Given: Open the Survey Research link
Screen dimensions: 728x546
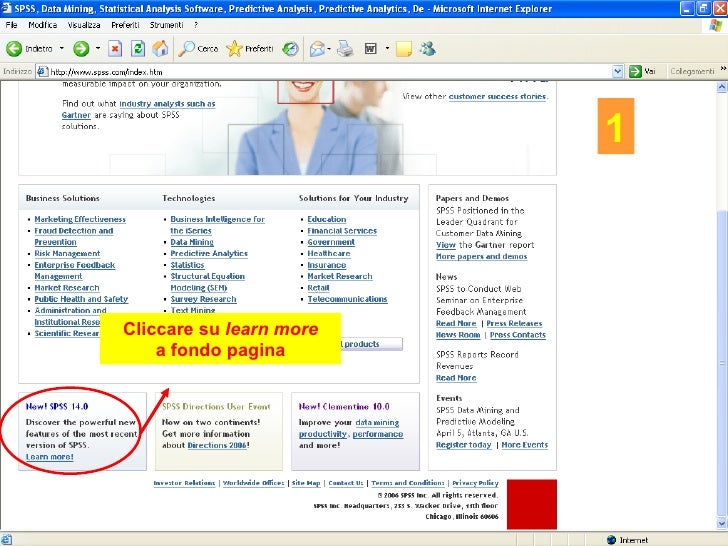Looking at the screenshot, I should (x=203, y=299).
